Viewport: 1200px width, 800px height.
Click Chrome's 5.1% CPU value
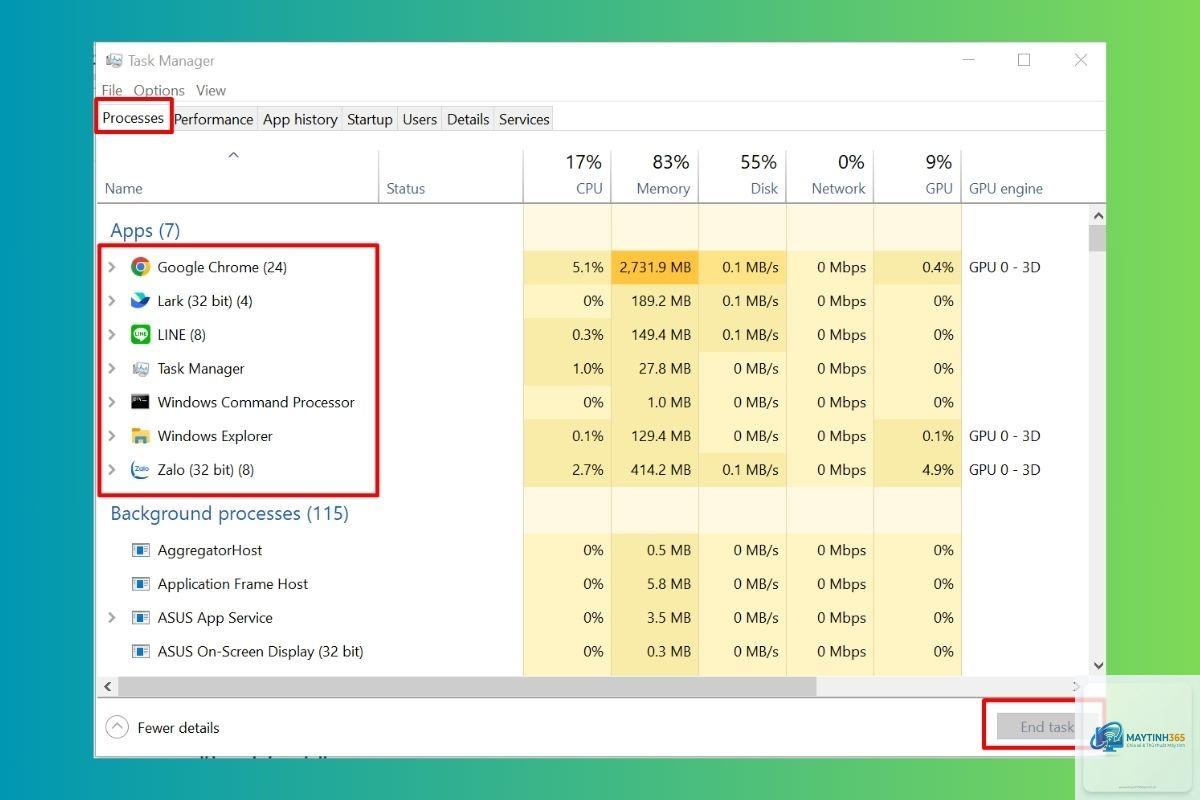coord(588,267)
